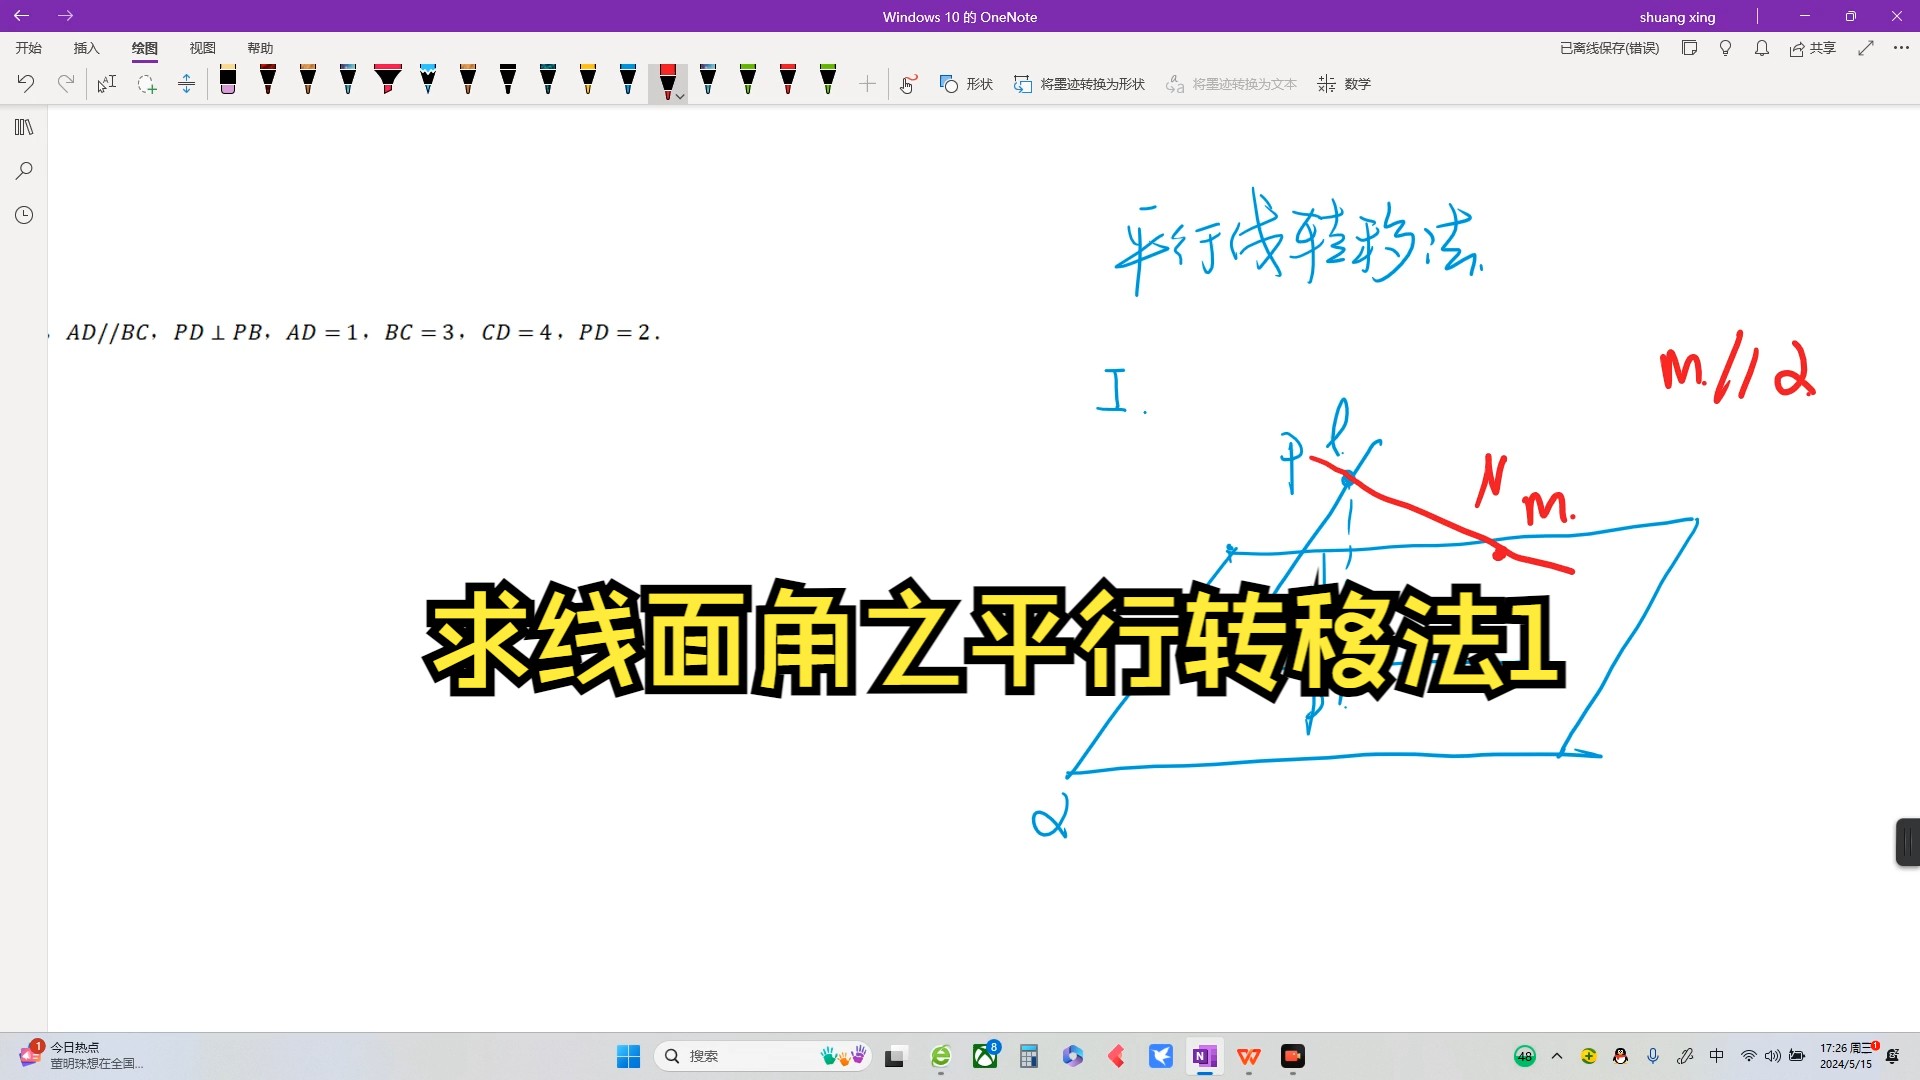The image size is (1920, 1080).
Task: Click the 共享 (Share) button
Action: coord(1814,48)
